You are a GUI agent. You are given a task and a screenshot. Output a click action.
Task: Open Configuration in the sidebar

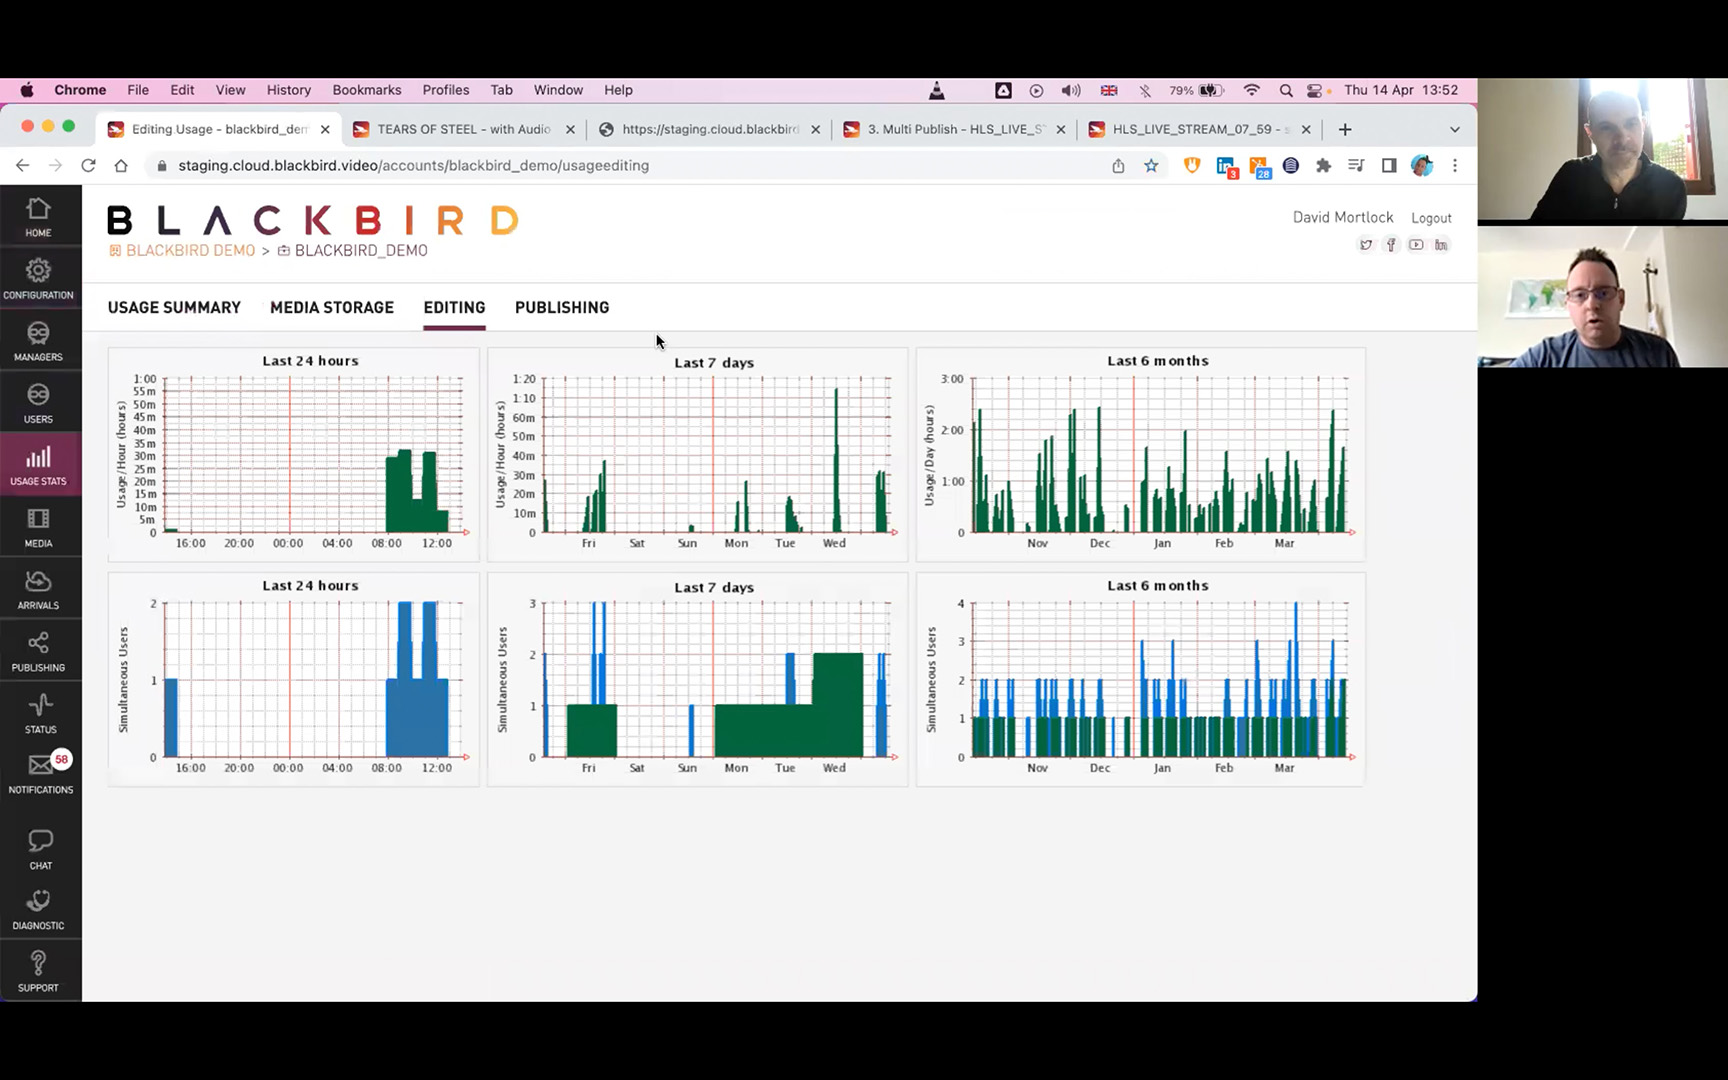coord(38,278)
